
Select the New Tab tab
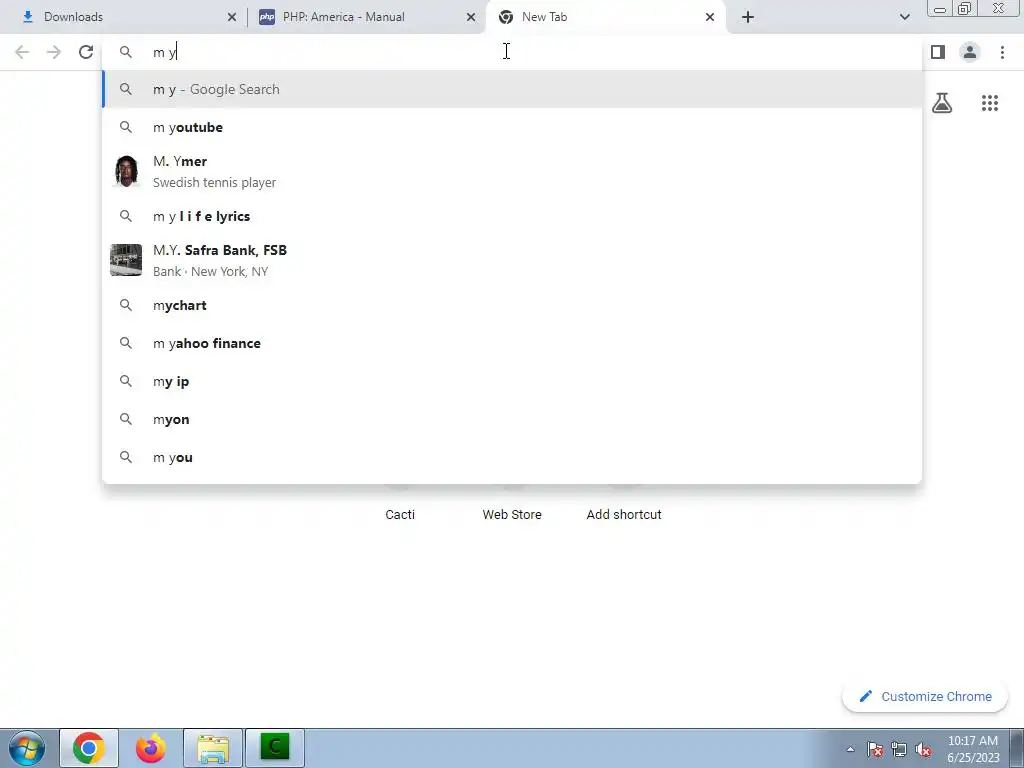605,17
